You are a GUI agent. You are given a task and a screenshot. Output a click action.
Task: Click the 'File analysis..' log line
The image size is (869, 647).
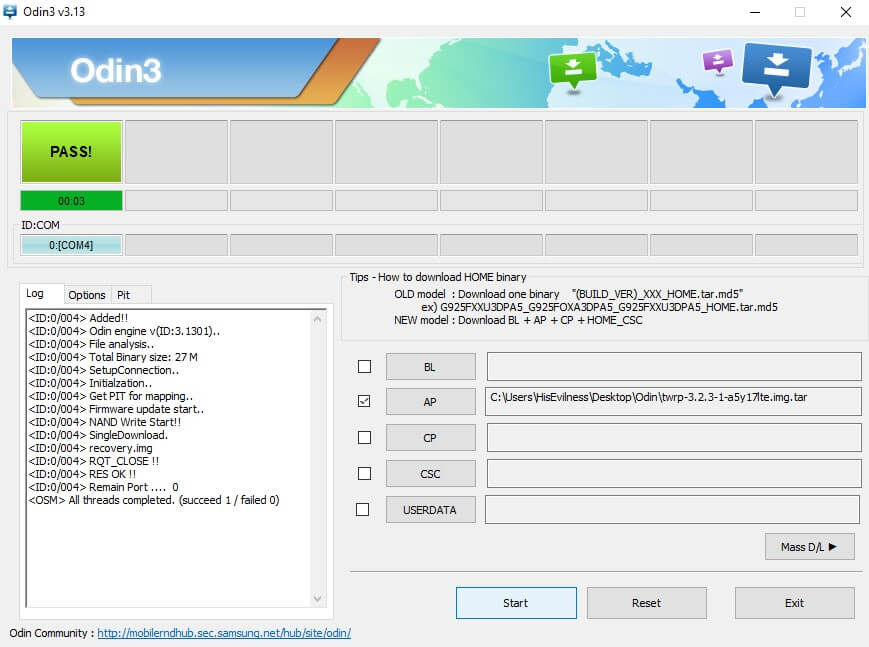[91, 344]
